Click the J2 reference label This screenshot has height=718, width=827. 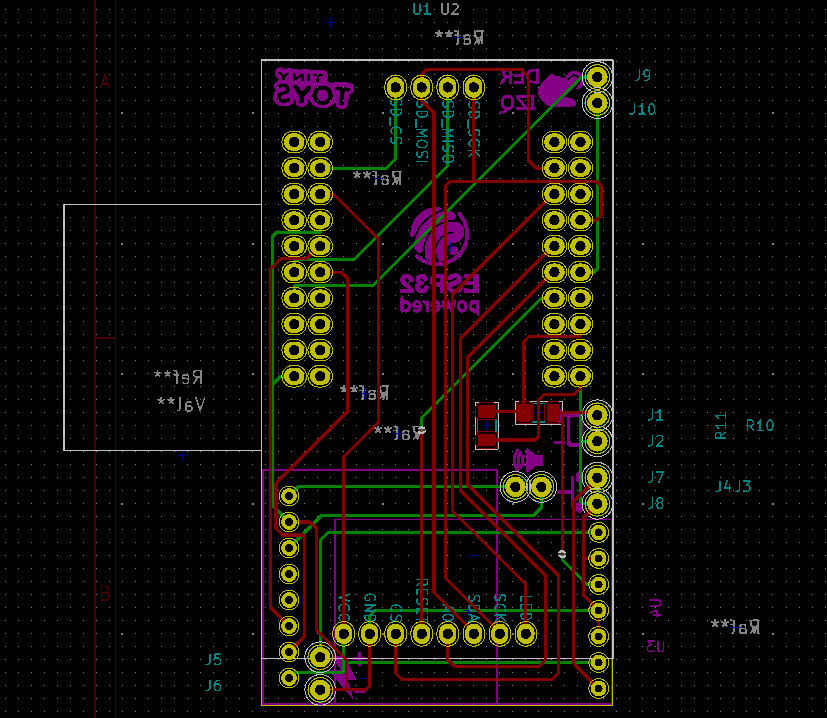(655, 441)
